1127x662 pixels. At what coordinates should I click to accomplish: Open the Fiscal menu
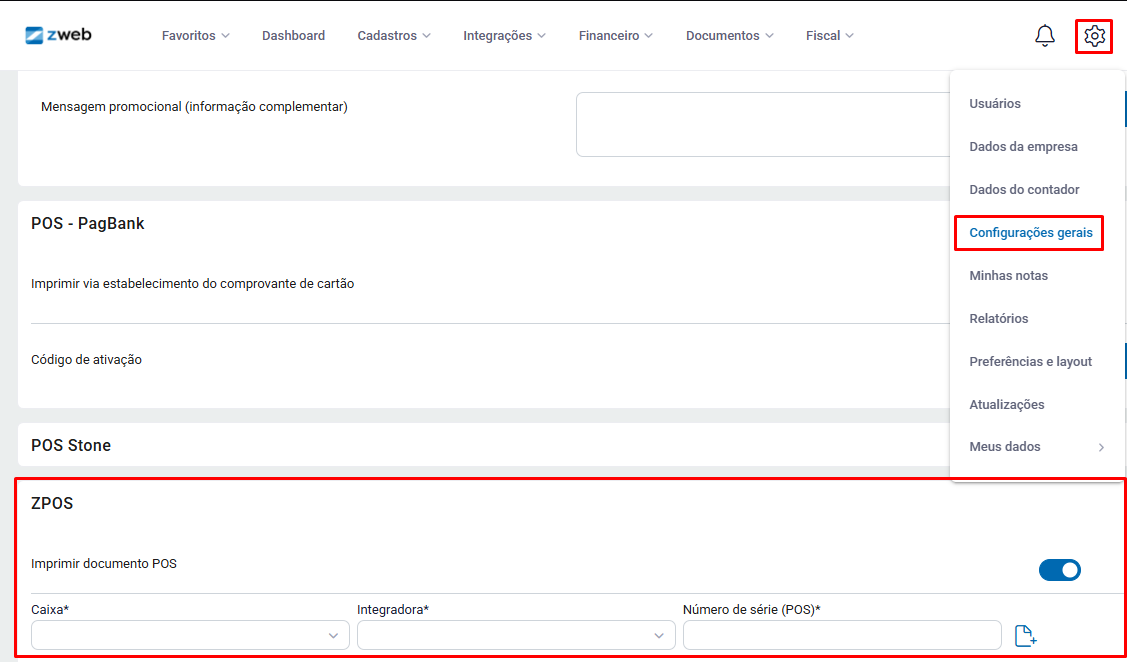[830, 36]
